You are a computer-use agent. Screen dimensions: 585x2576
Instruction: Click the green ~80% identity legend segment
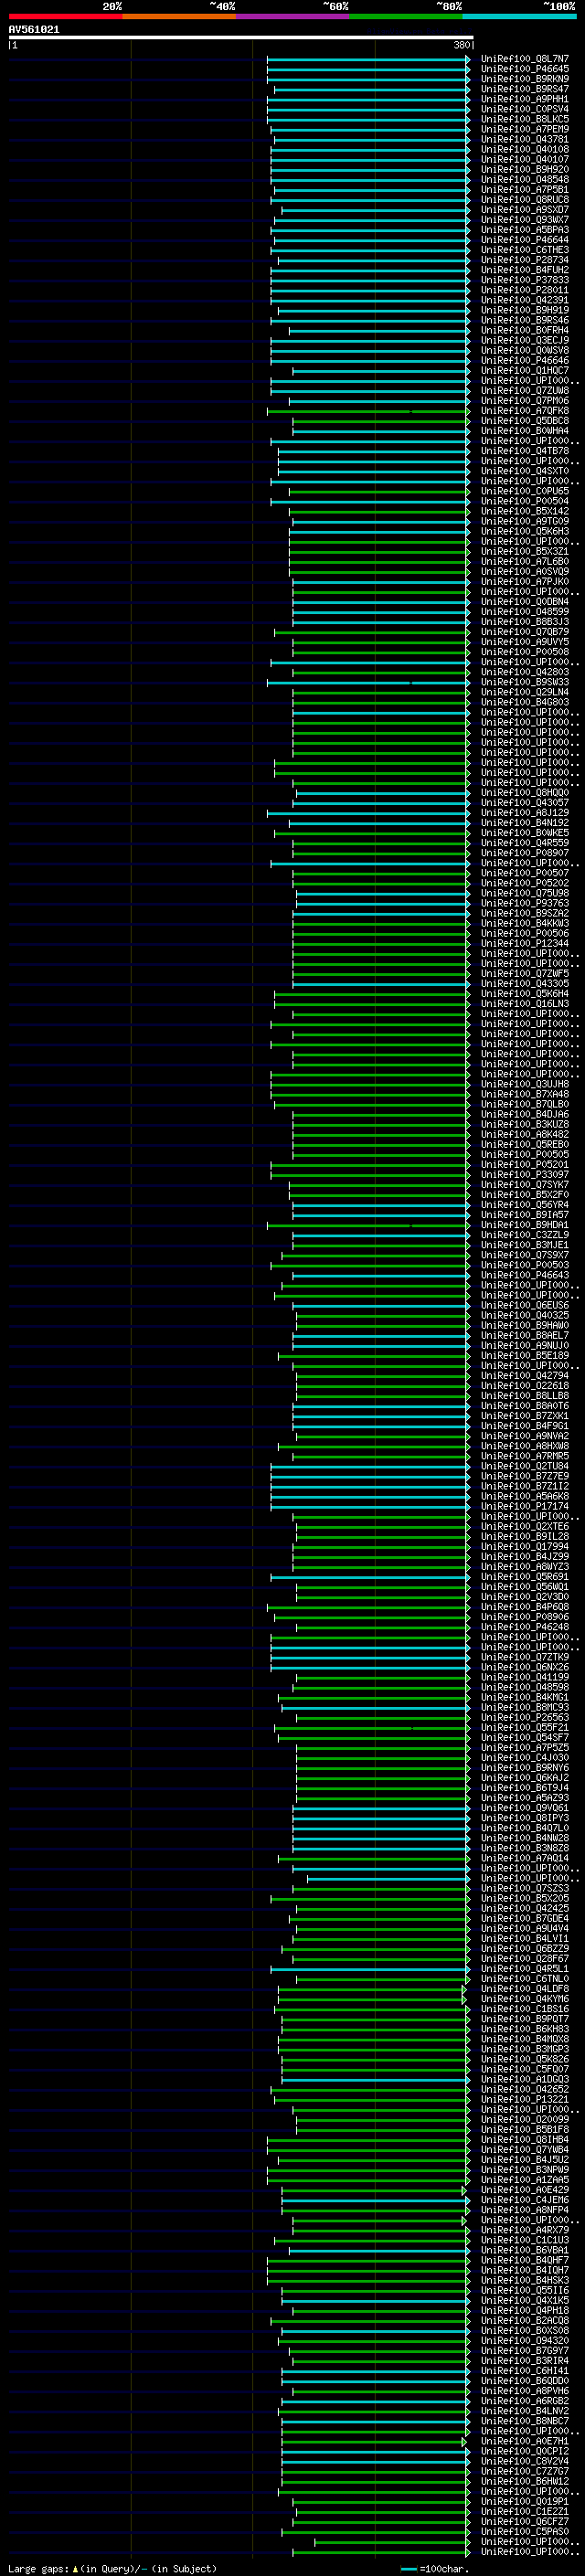pyautogui.click(x=406, y=16)
